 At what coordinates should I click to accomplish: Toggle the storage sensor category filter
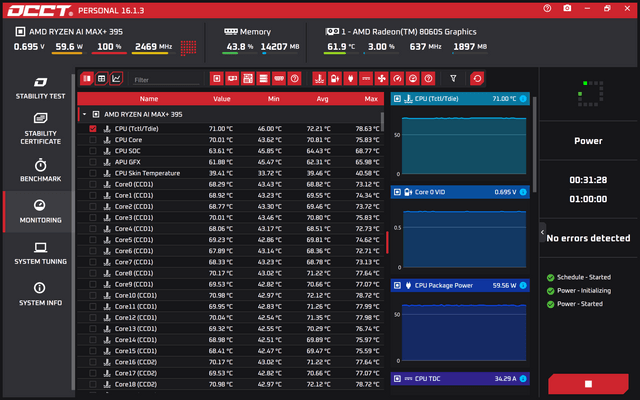pos(263,78)
